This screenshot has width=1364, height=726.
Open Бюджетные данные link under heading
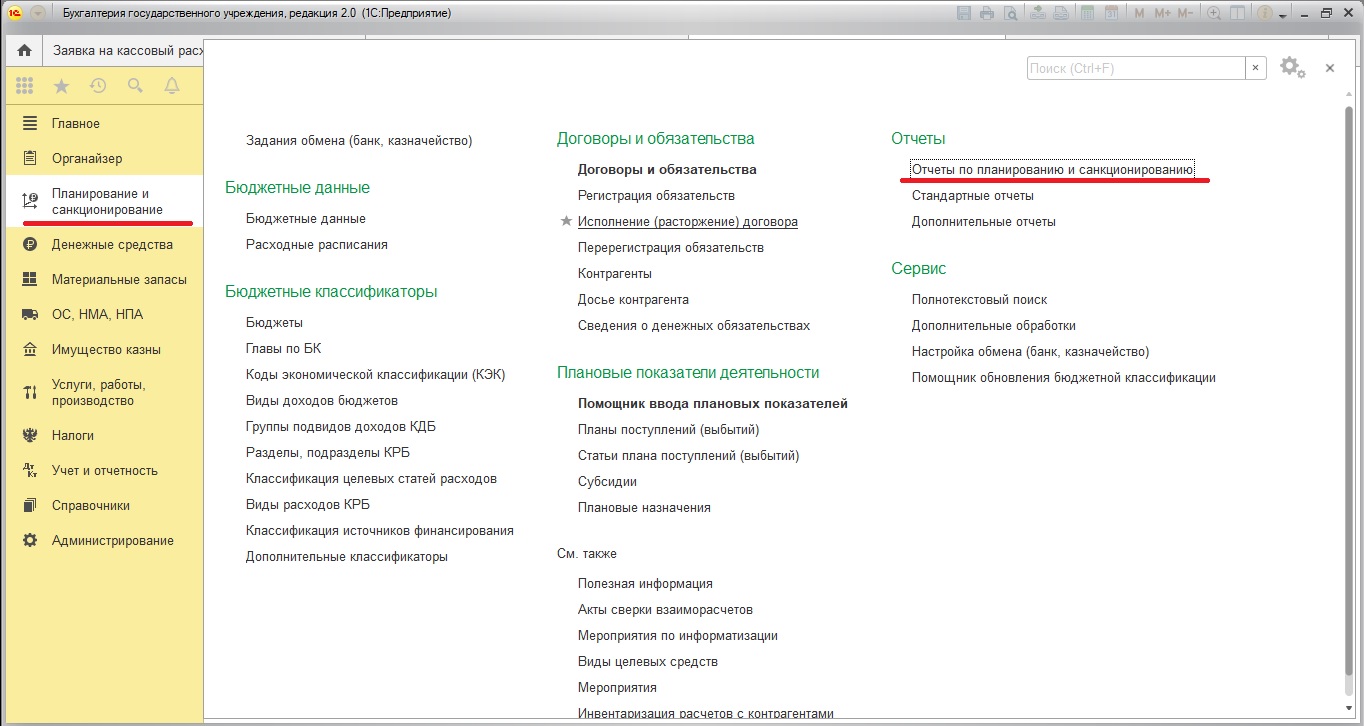[x=306, y=219]
